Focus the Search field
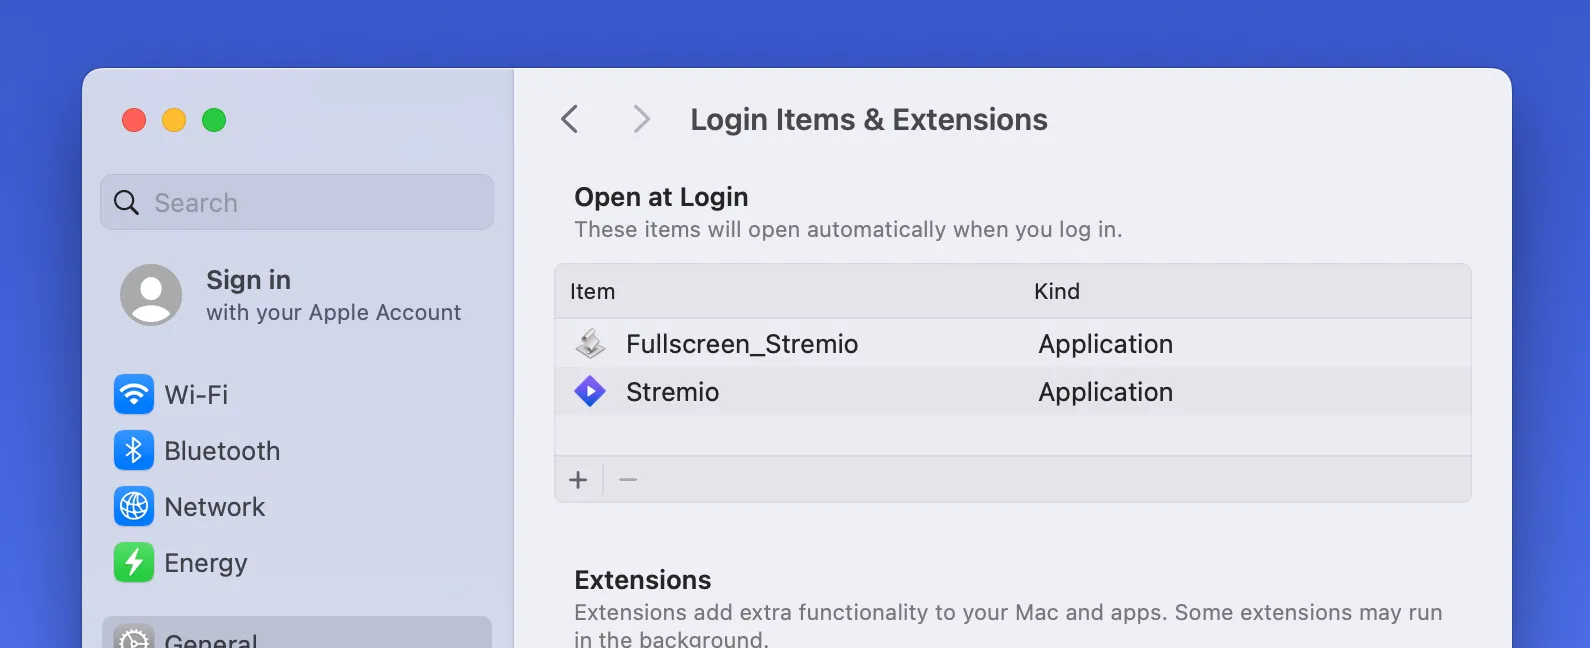This screenshot has width=1590, height=648. (x=297, y=202)
